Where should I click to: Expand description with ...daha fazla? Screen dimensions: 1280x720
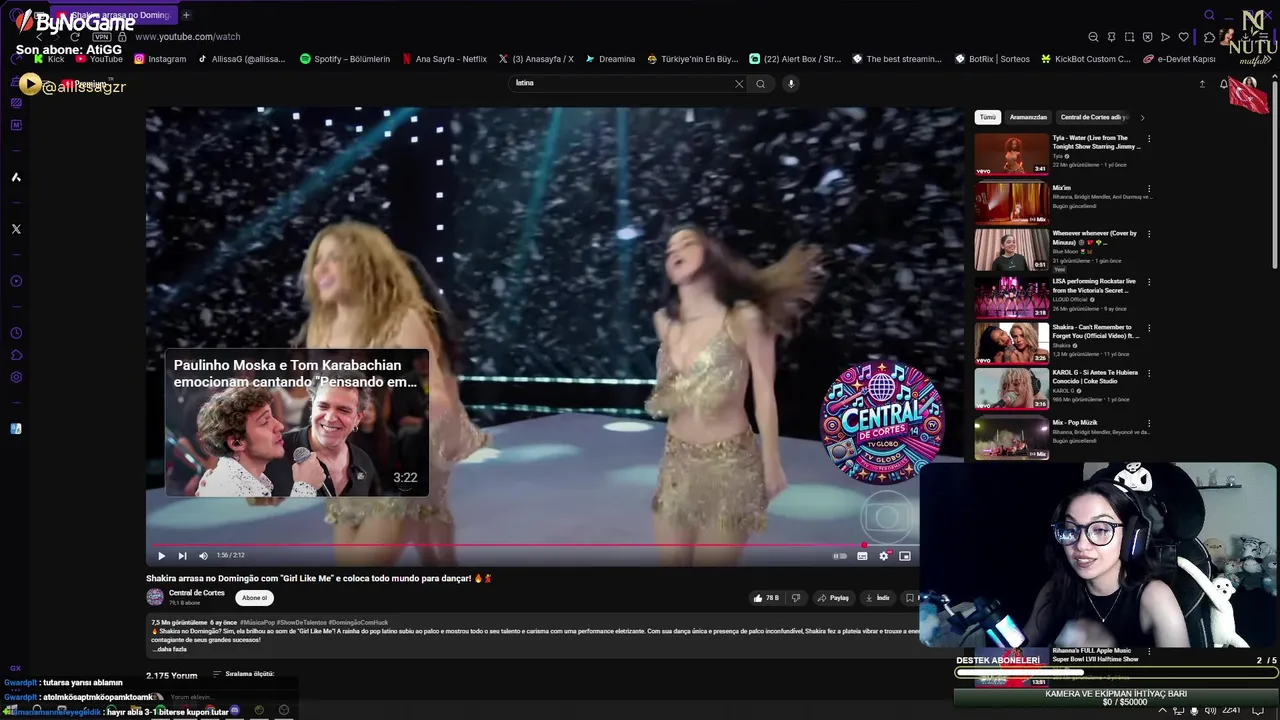(x=169, y=649)
